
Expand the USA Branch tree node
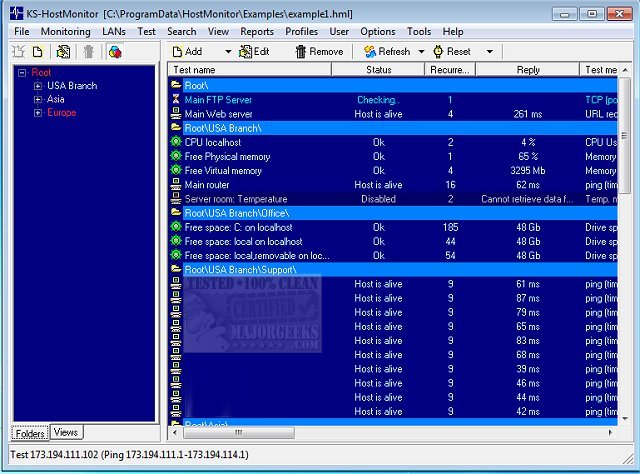[38, 86]
